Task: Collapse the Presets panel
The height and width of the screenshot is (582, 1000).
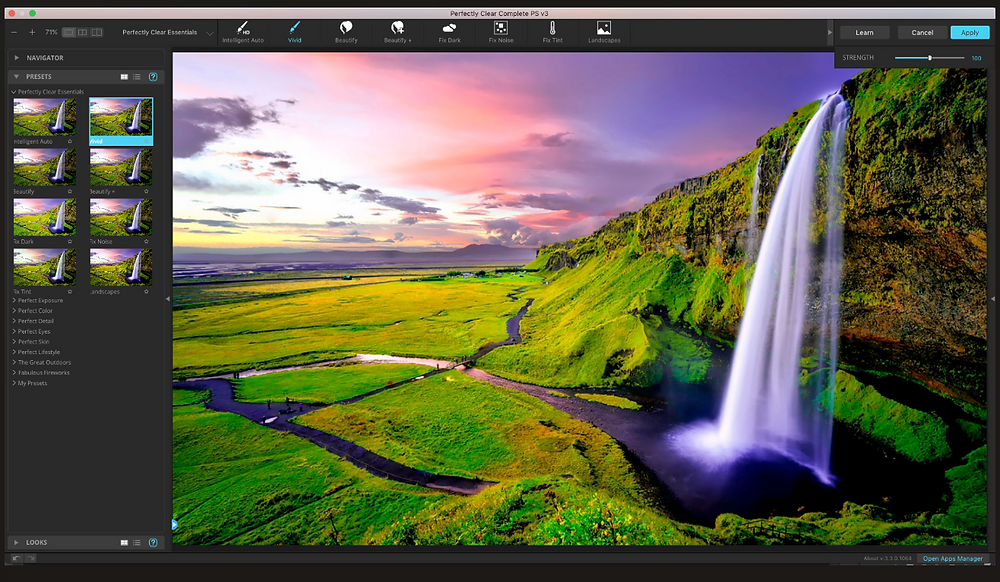Action: click(x=17, y=76)
